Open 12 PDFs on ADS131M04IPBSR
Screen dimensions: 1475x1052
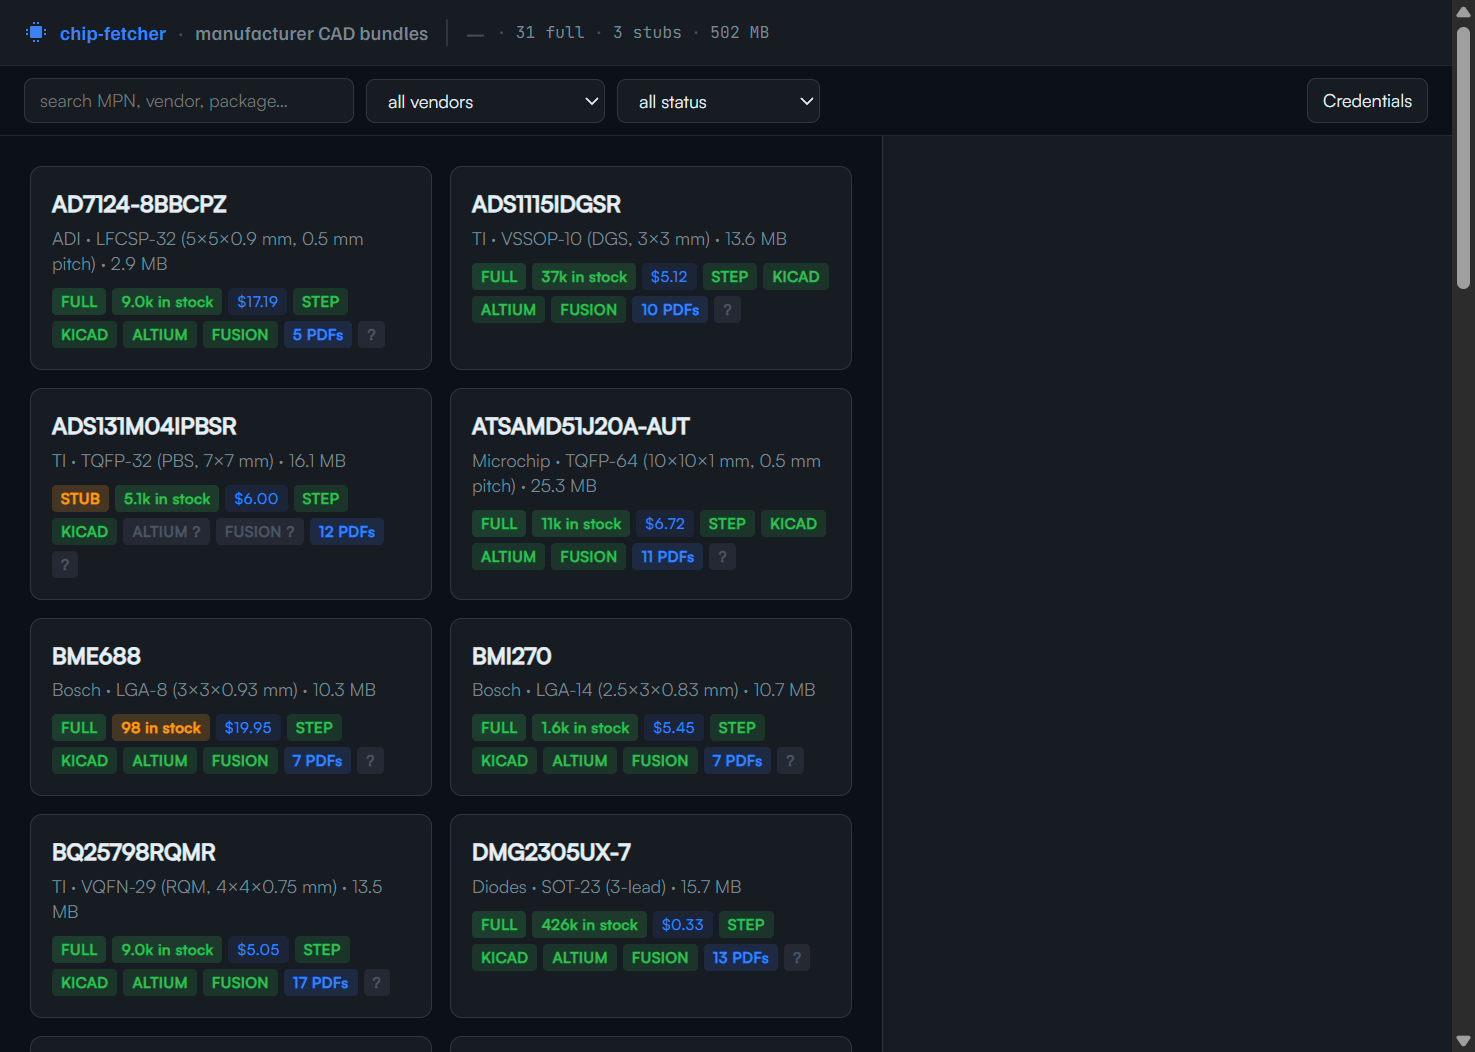[x=347, y=532]
